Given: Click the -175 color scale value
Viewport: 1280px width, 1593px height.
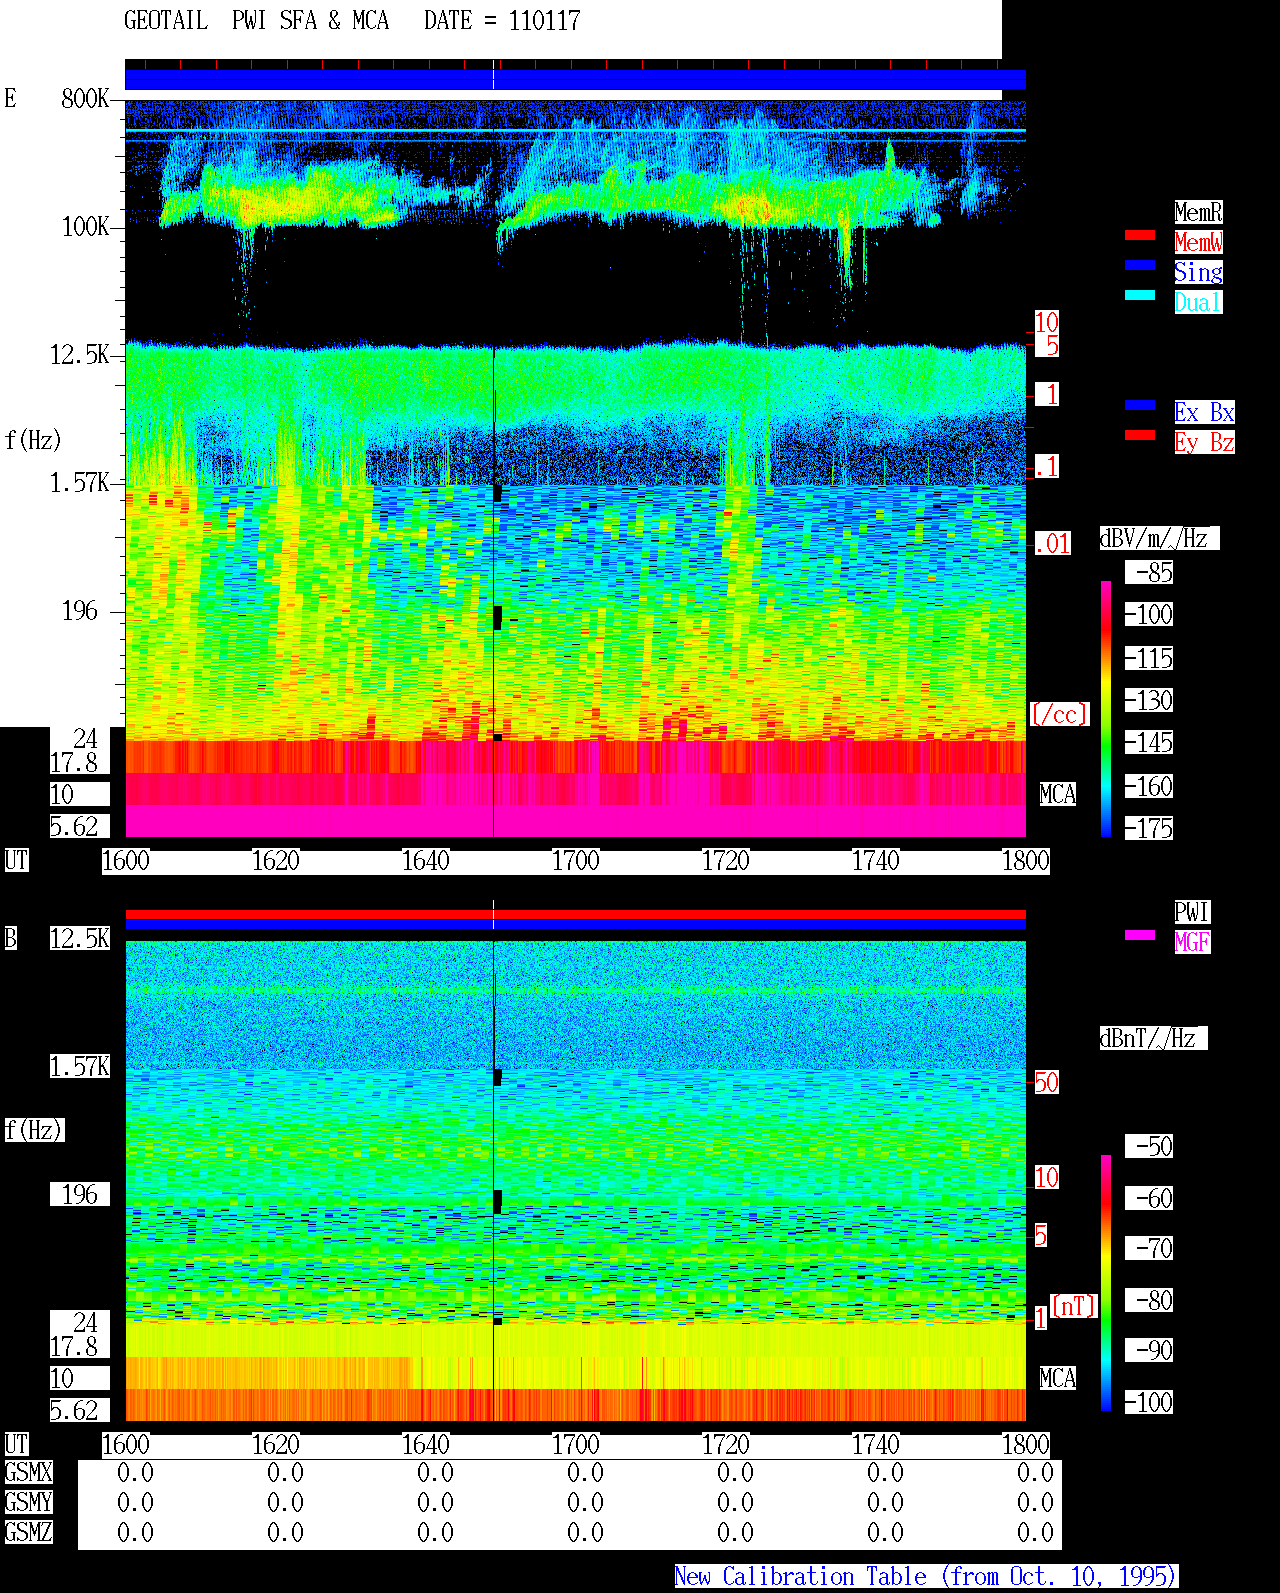Looking at the screenshot, I should click(1149, 828).
